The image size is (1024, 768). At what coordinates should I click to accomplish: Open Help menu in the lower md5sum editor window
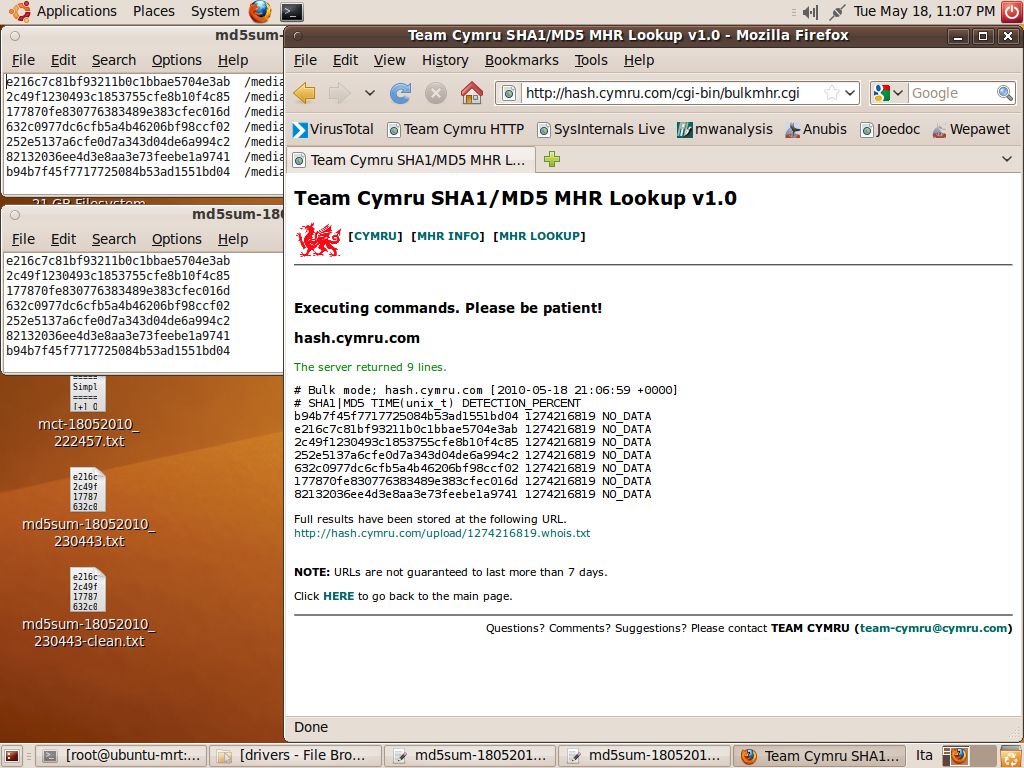(x=232, y=239)
